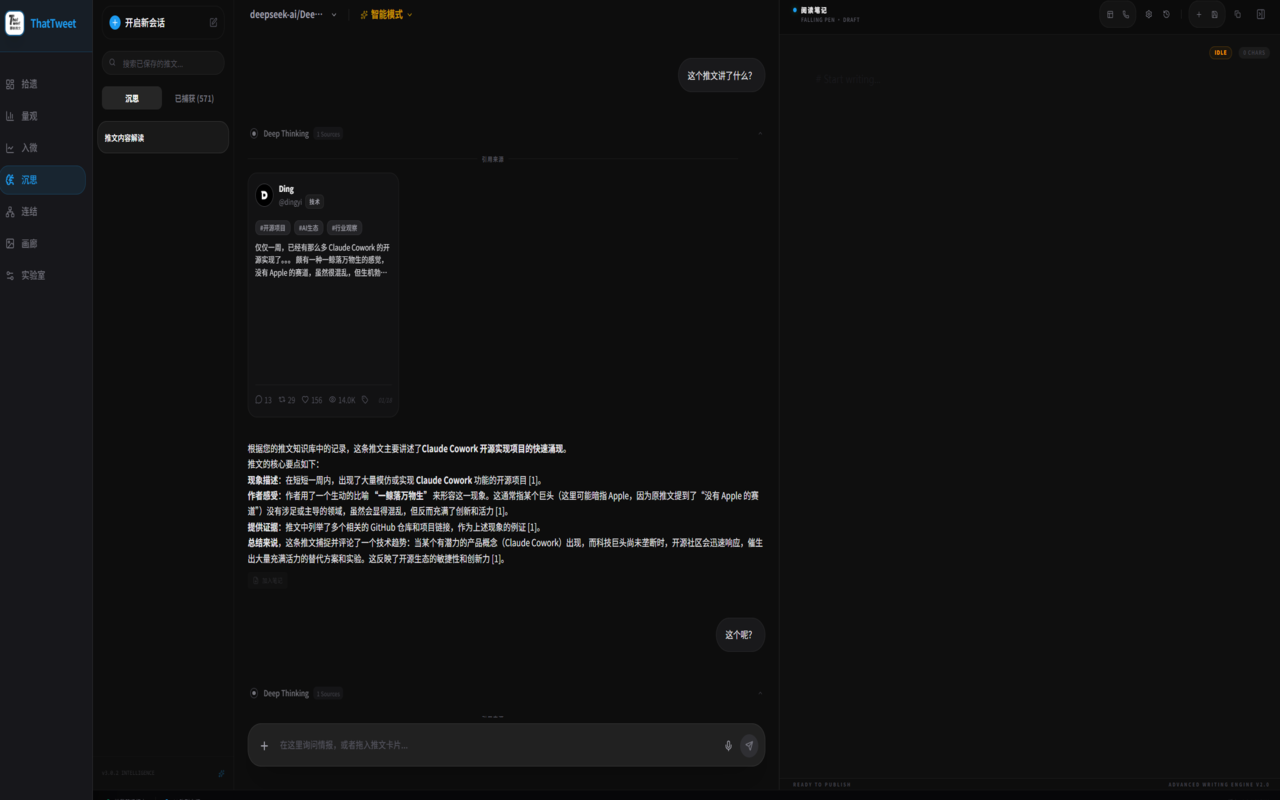Click the views eye icon showing 14.0K

[333, 400]
